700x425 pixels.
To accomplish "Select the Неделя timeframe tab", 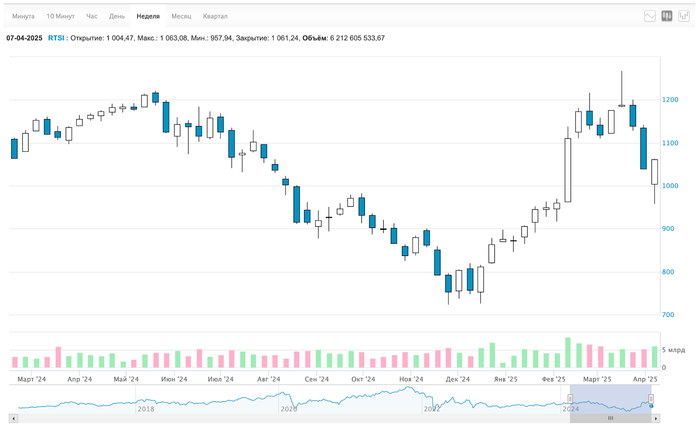I will (x=148, y=17).
